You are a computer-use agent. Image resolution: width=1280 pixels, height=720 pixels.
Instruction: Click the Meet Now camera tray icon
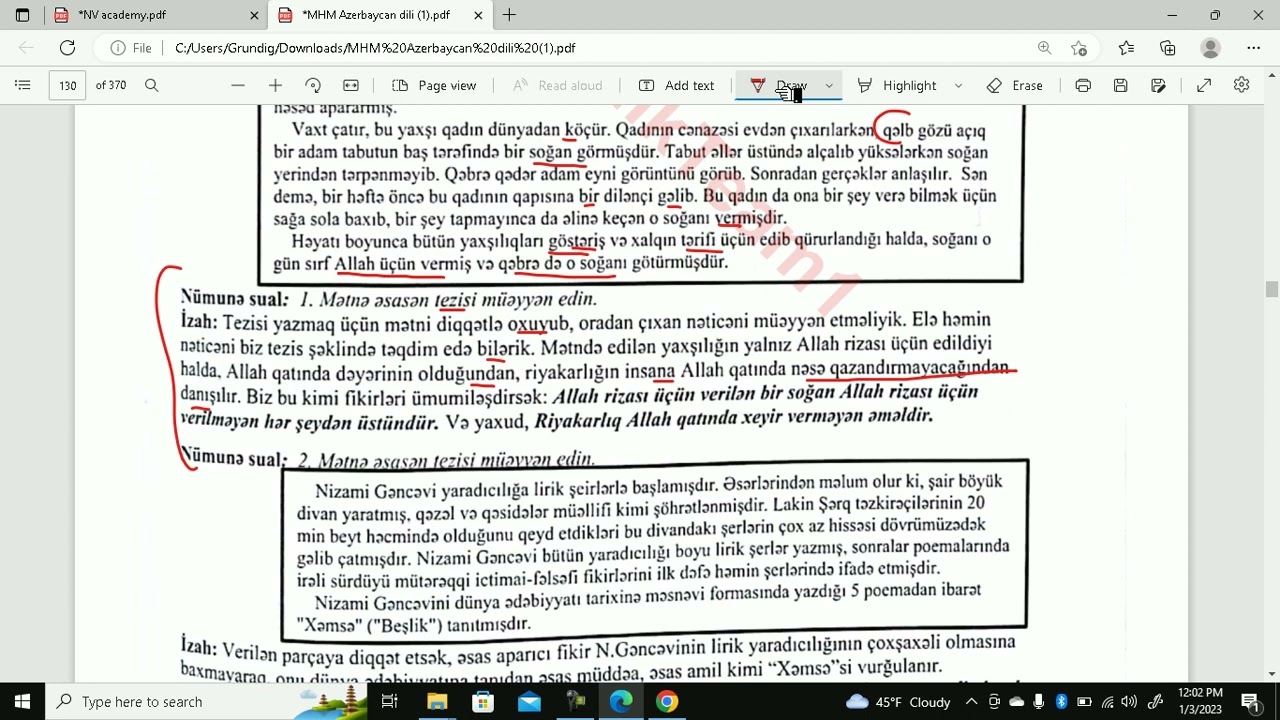tap(994, 702)
